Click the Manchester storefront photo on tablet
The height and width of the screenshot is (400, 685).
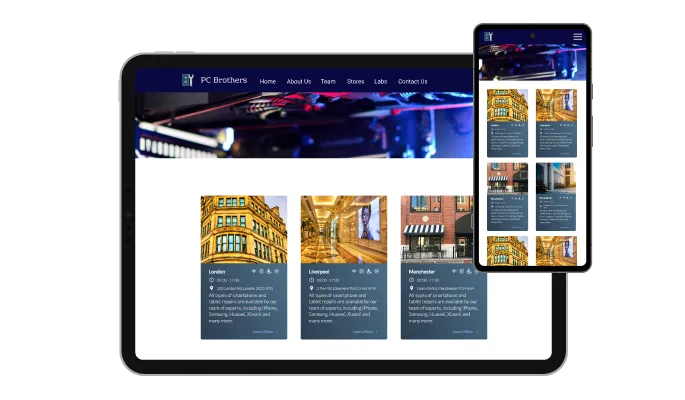pyautogui.click(x=443, y=229)
